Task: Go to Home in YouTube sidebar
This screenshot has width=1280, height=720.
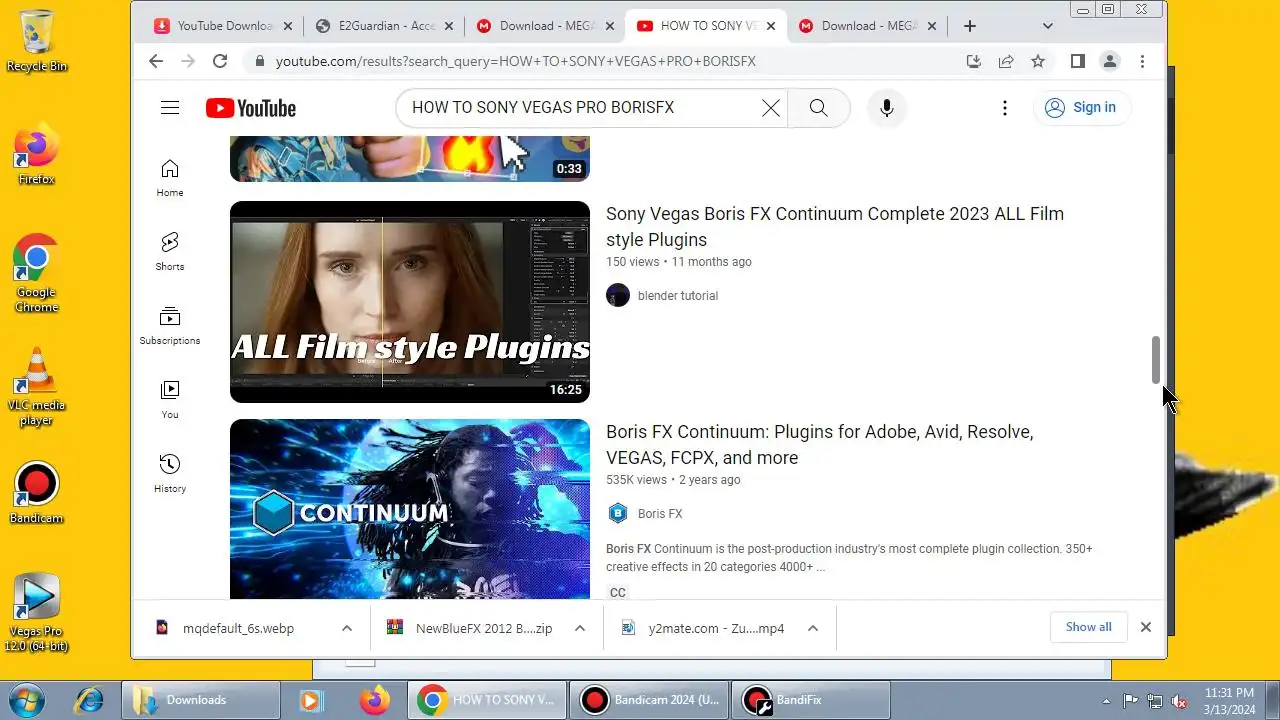Action: click(170, 178)
